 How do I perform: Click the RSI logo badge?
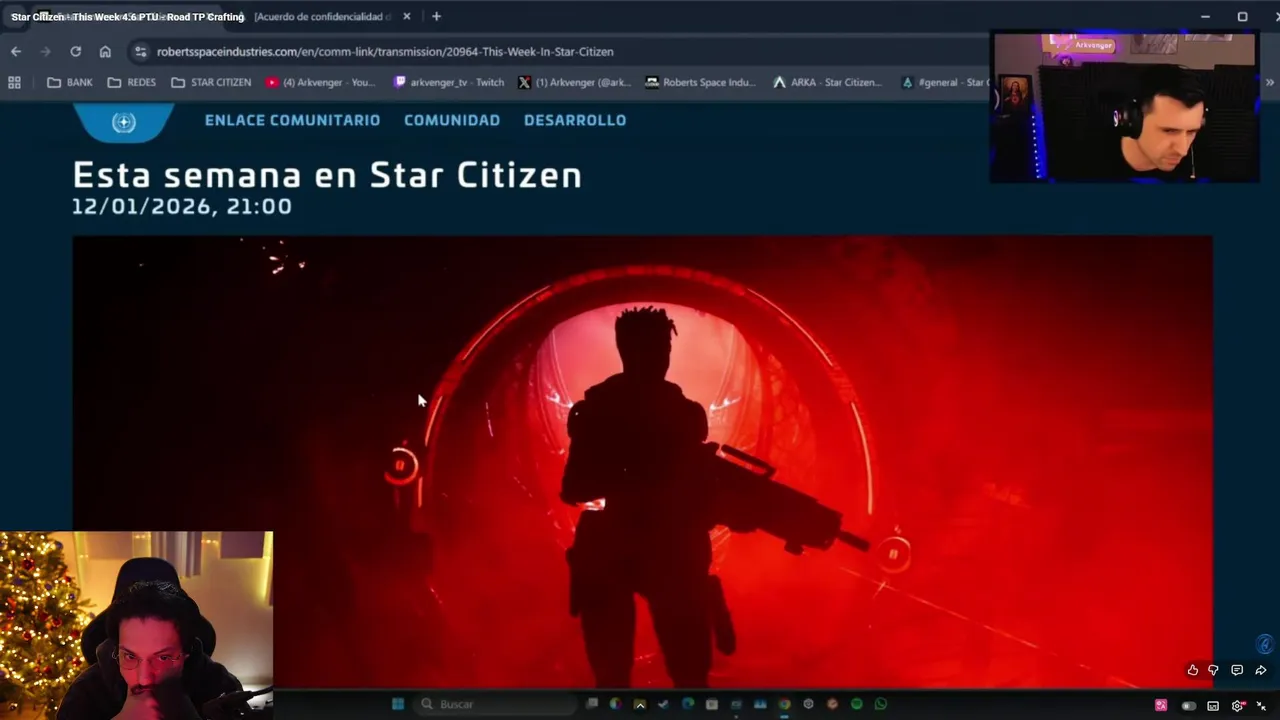124,122
